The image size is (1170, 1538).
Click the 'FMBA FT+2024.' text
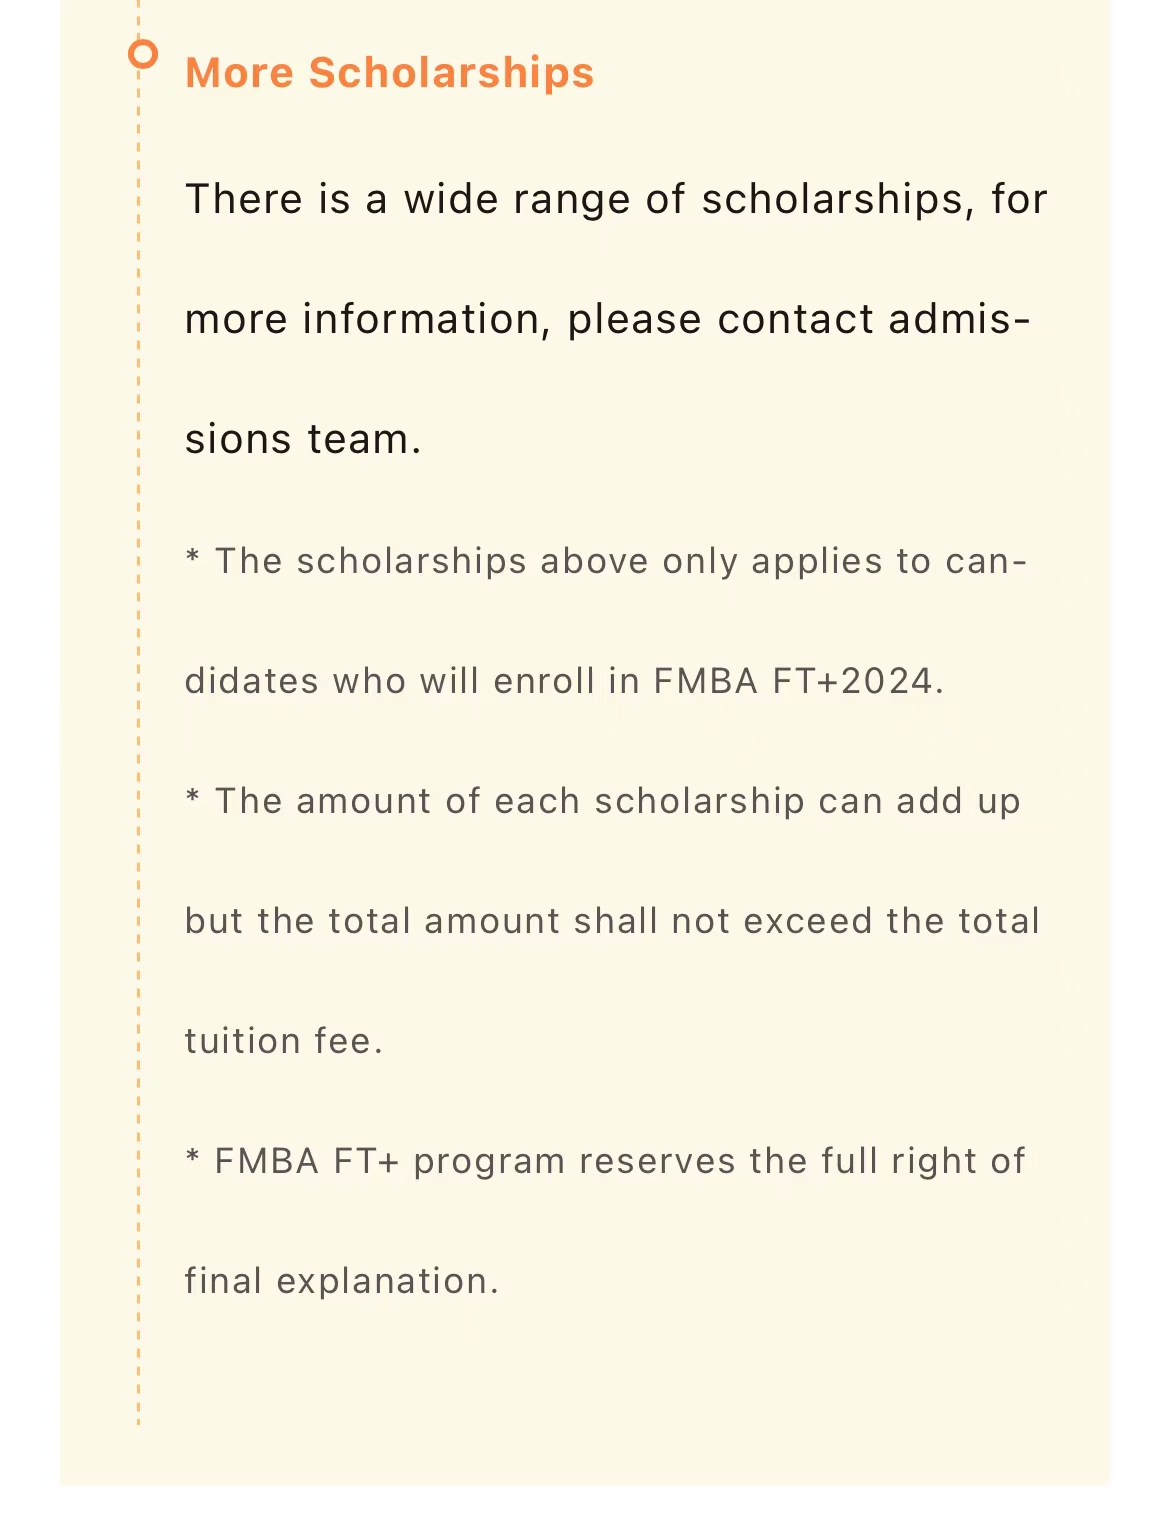797,681
